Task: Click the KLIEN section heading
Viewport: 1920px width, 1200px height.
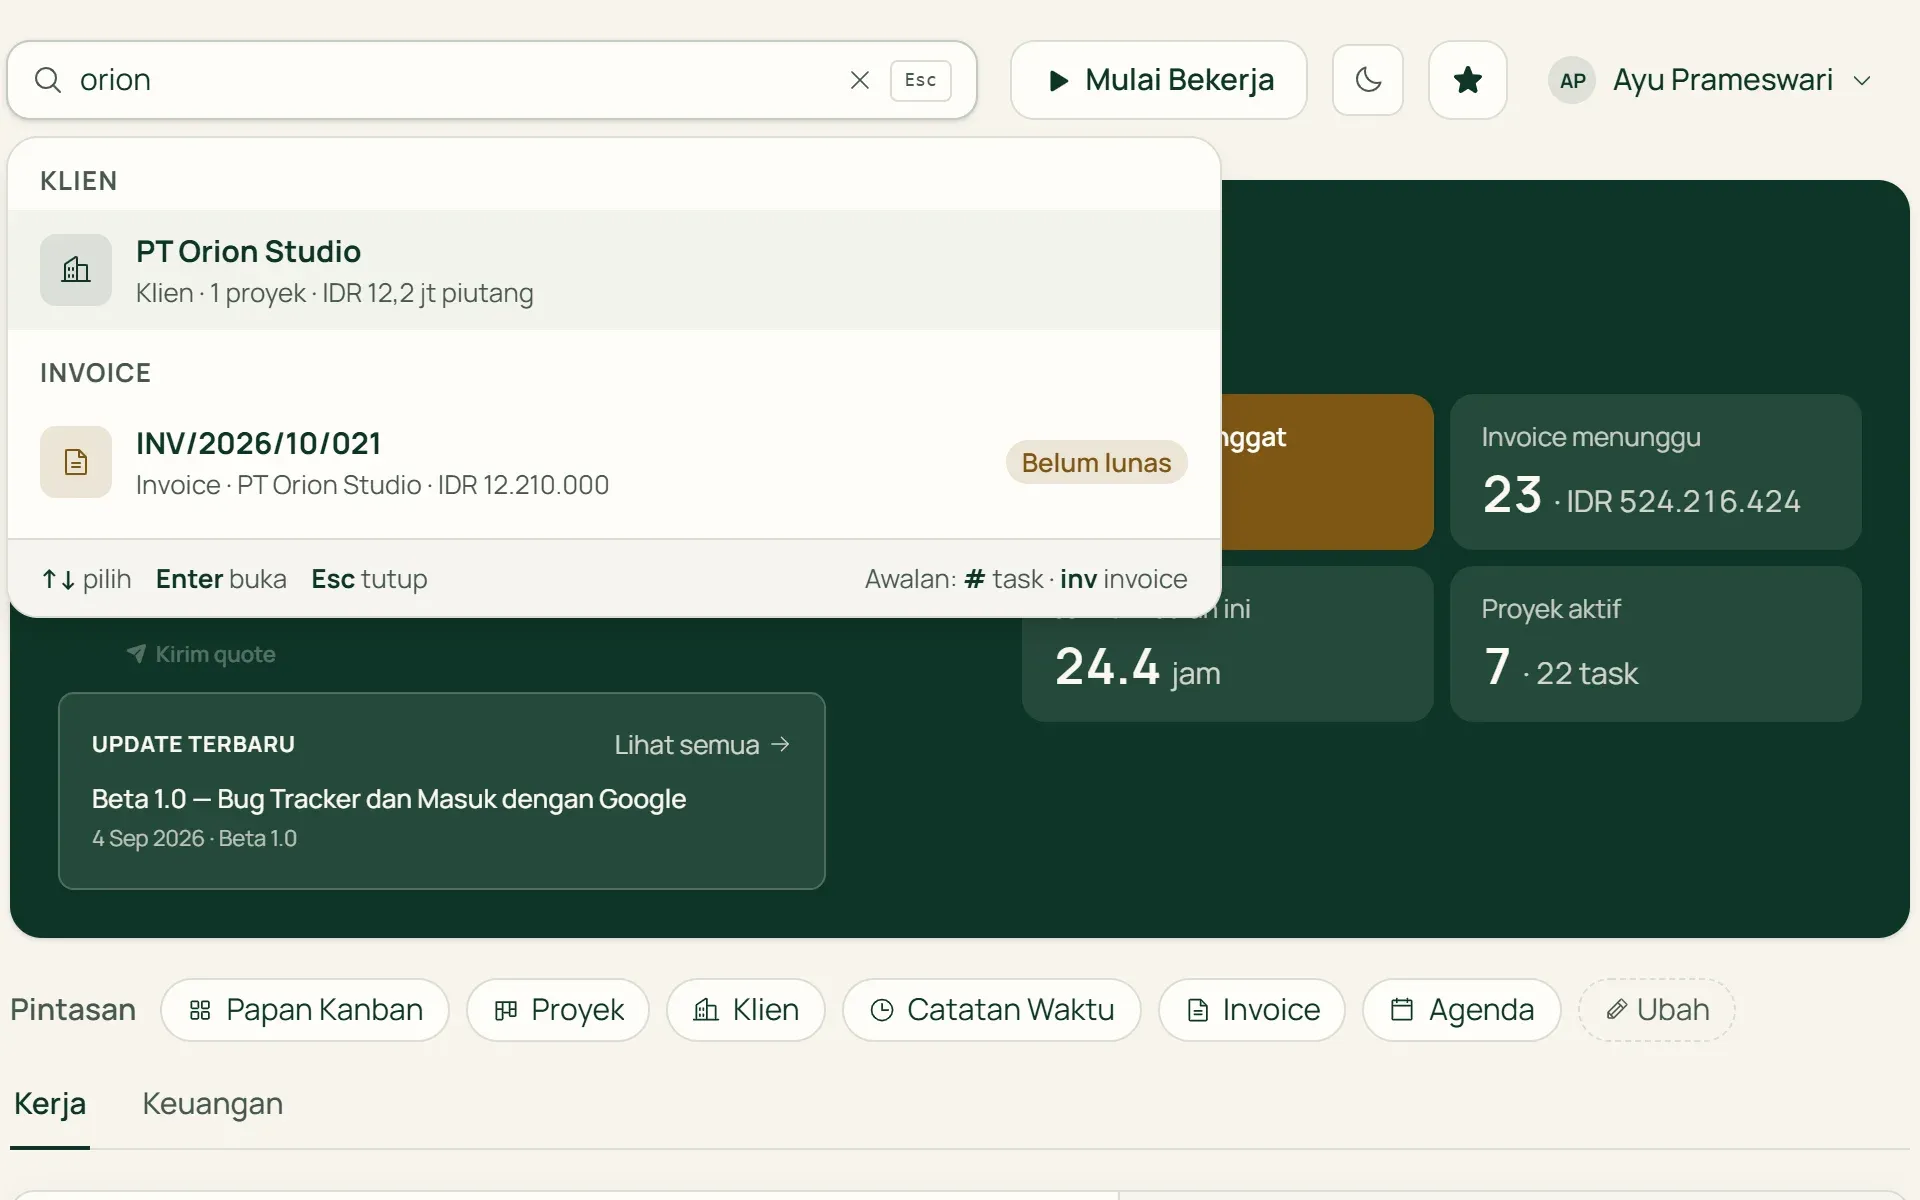Action: (x=79, y=181)
